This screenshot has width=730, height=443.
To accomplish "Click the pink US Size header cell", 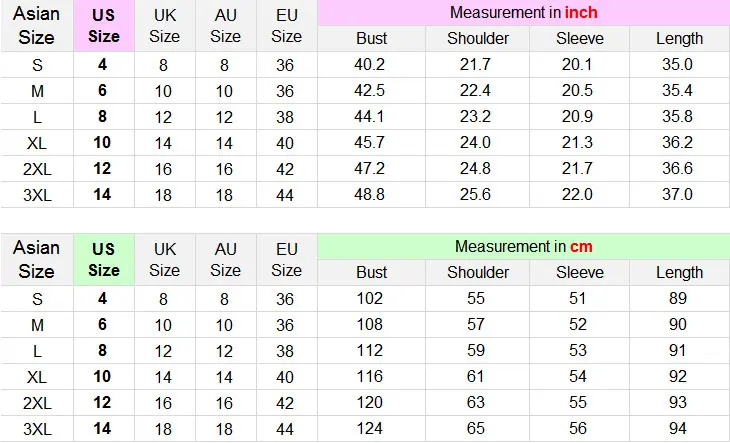I will (104, 26).
